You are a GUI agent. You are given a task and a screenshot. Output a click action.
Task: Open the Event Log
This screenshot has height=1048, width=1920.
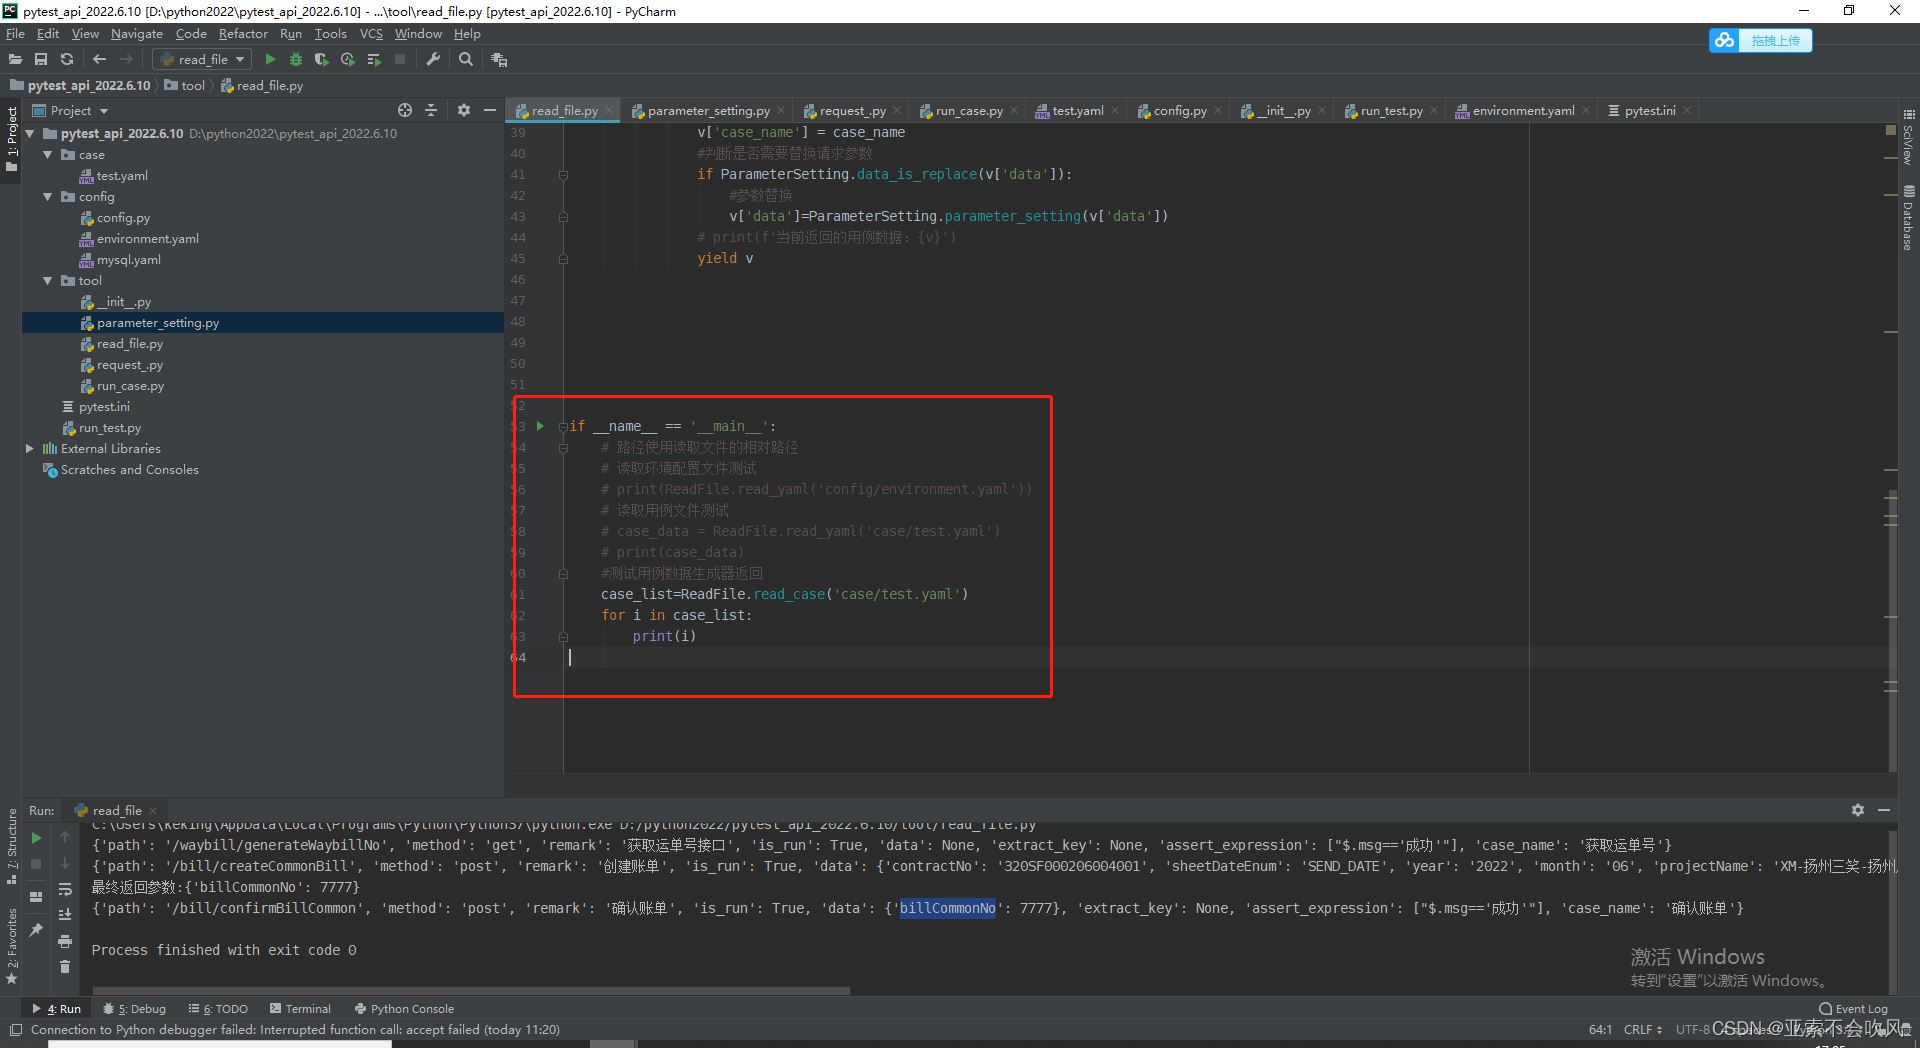(x=1853, y=1009)
